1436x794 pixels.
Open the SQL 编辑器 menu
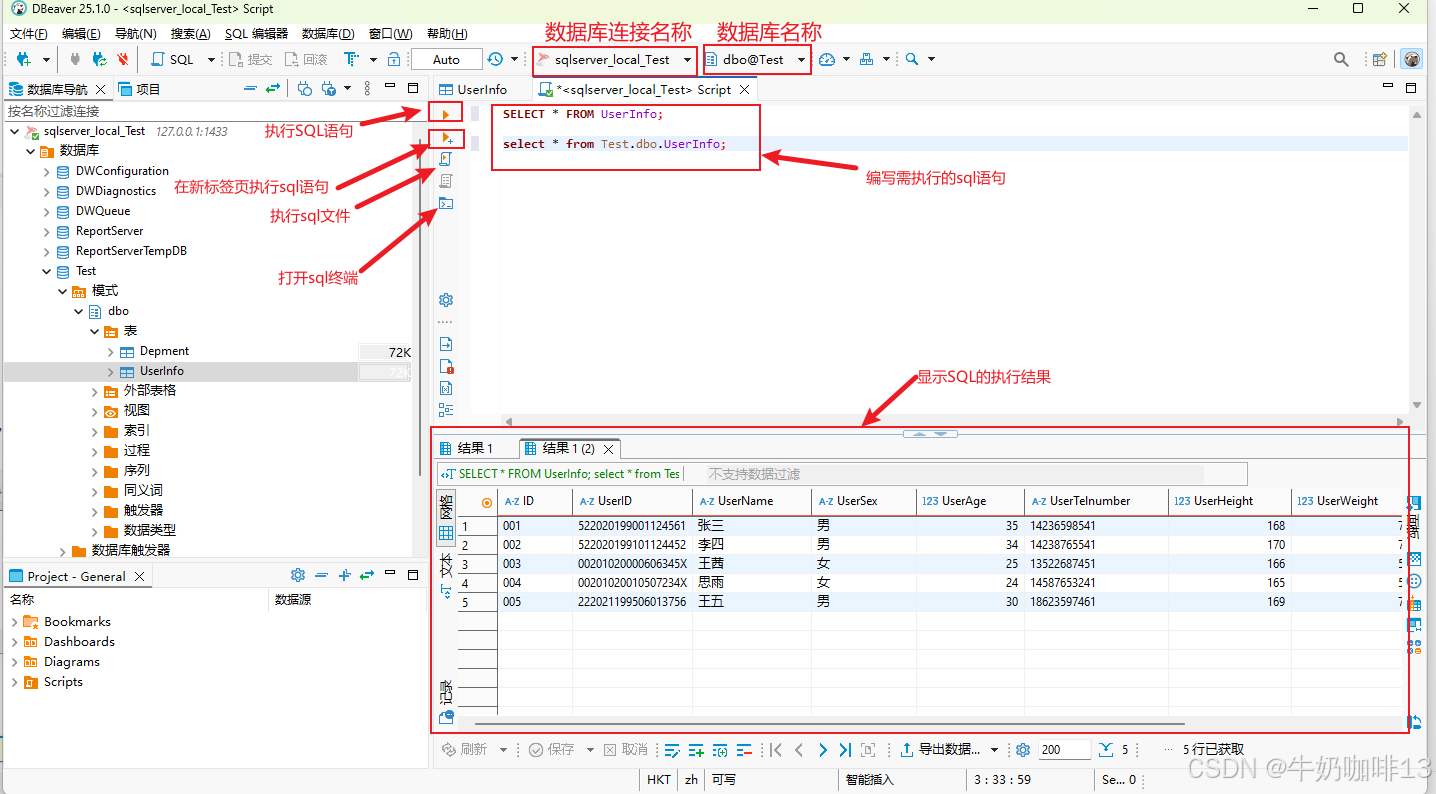tap(256, 33)
